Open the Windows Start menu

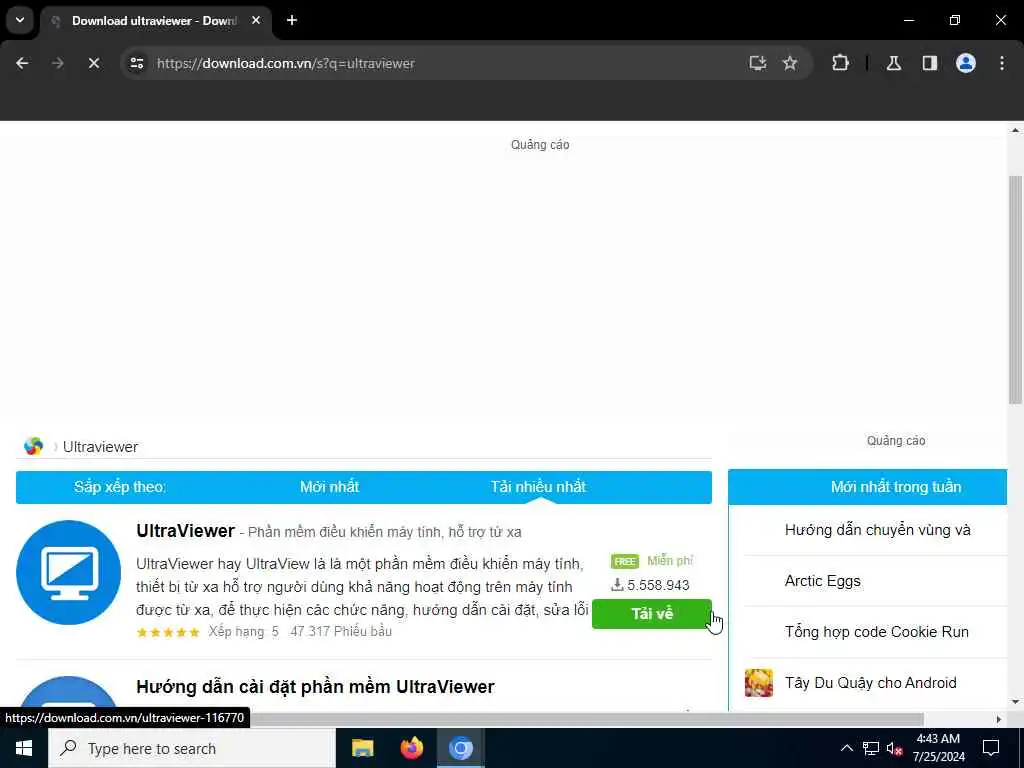point(24,748)
